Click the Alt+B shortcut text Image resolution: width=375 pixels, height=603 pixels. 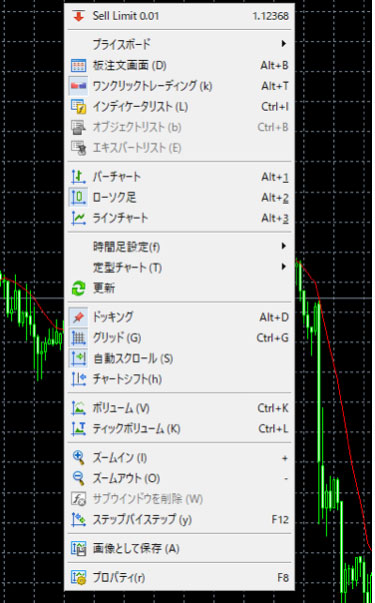(274, 65)
